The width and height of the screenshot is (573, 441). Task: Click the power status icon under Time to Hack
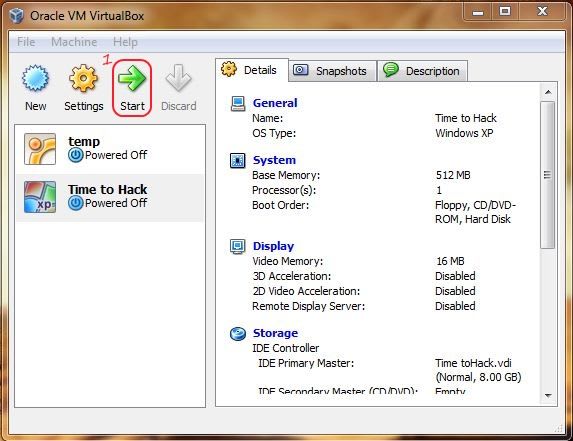click(76, 203)
